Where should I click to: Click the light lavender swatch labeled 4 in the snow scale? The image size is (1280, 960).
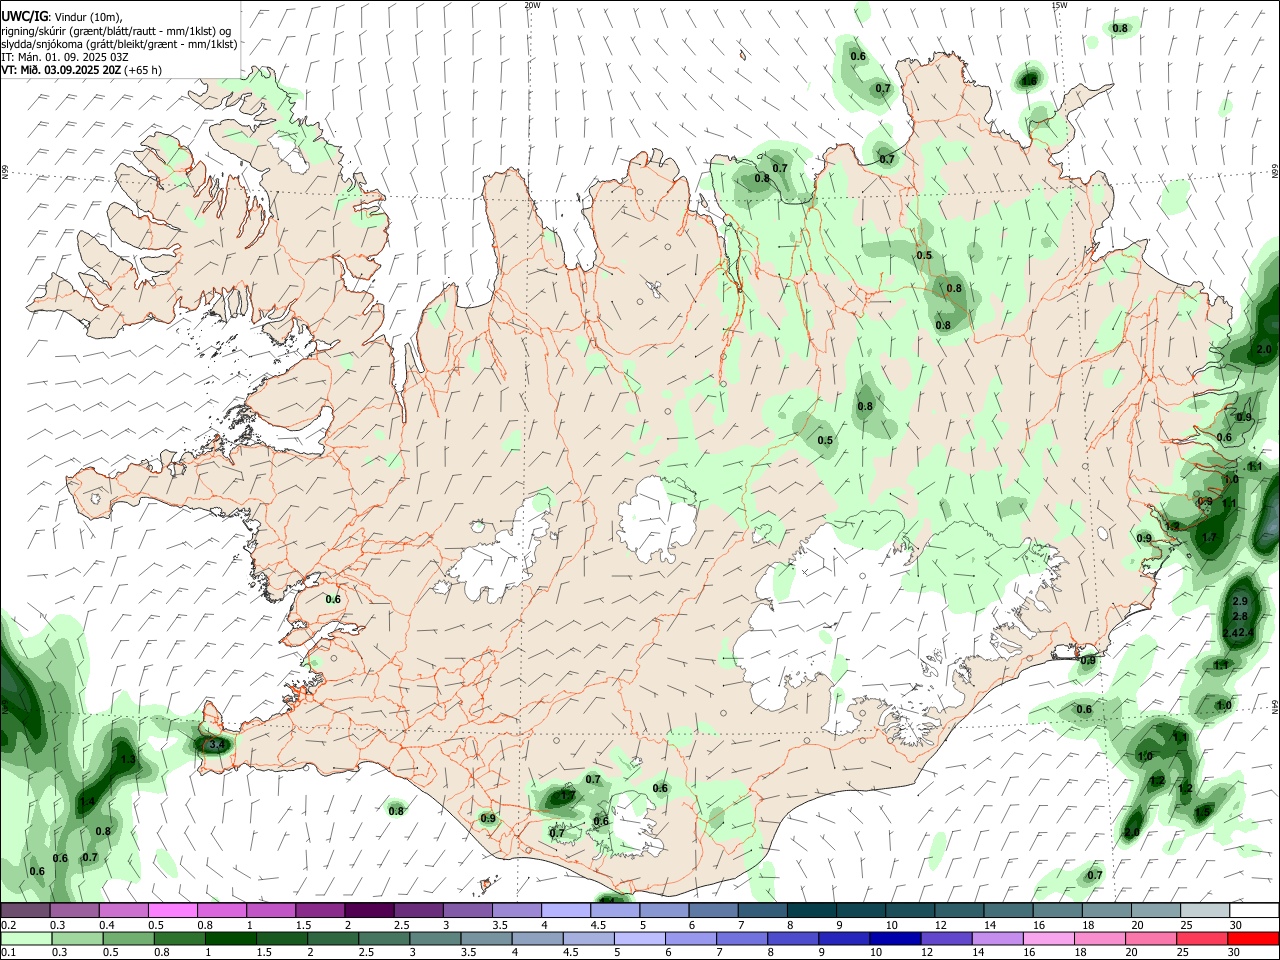click(x=565, y=911)
